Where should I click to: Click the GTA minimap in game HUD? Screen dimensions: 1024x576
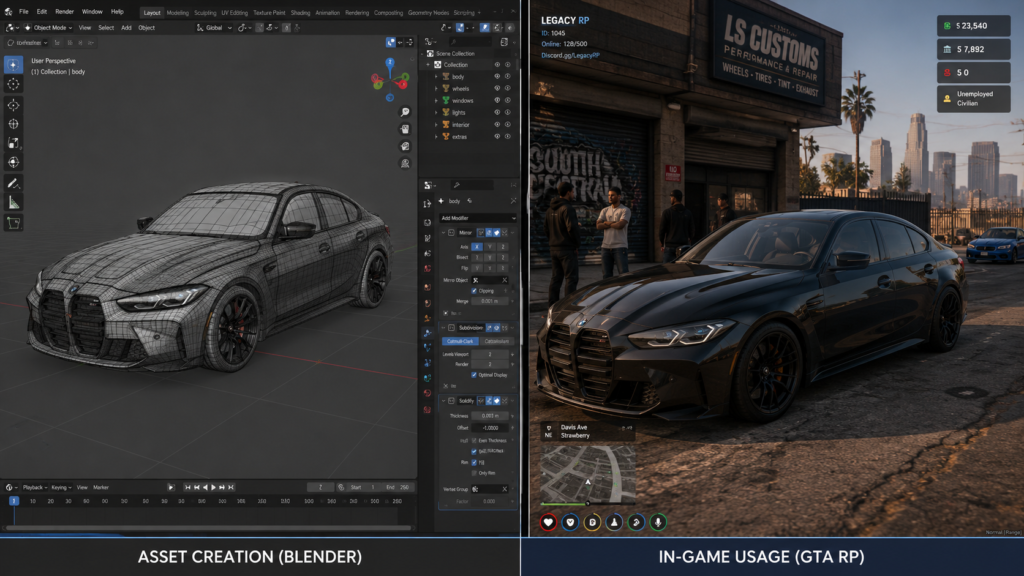(x=588, y=474)
